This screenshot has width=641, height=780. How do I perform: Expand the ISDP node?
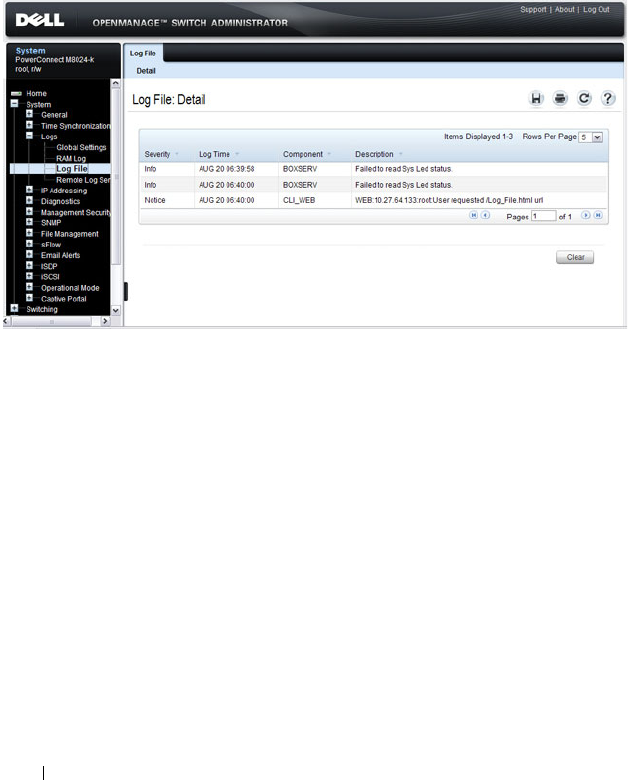(29, 265)
